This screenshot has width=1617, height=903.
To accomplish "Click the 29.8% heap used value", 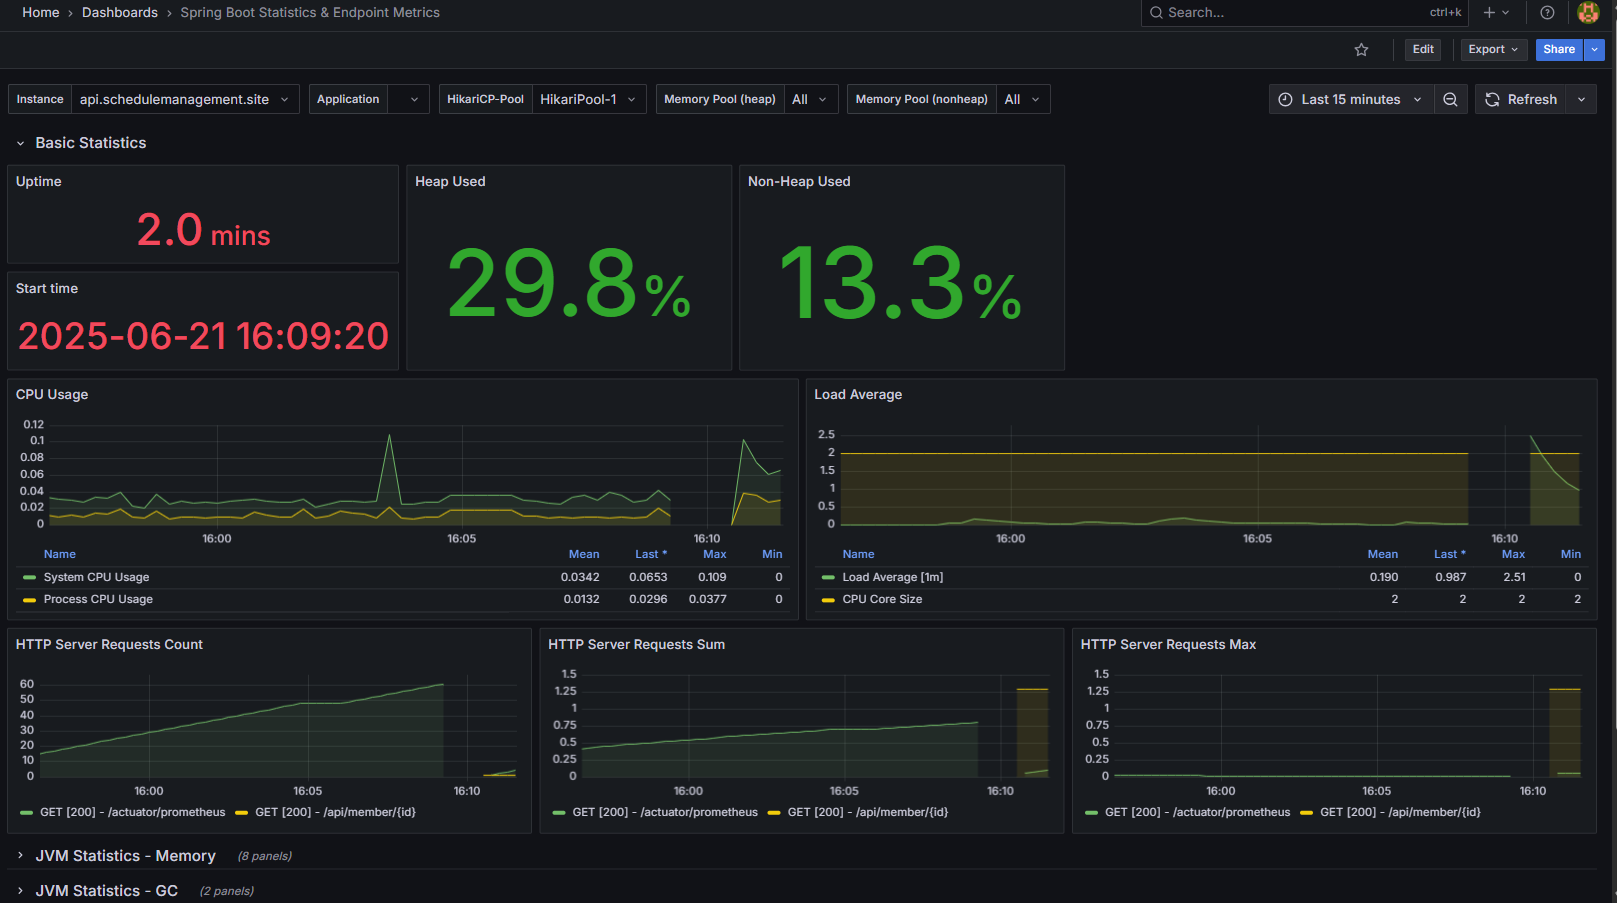I will [569, 284].
